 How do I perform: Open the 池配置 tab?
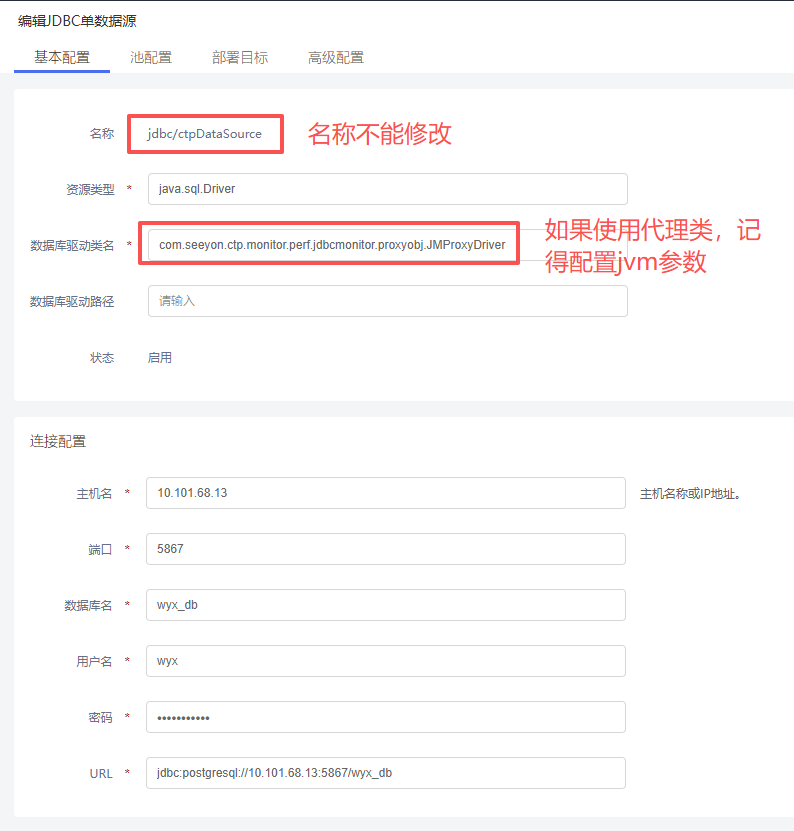click(151, 57)
